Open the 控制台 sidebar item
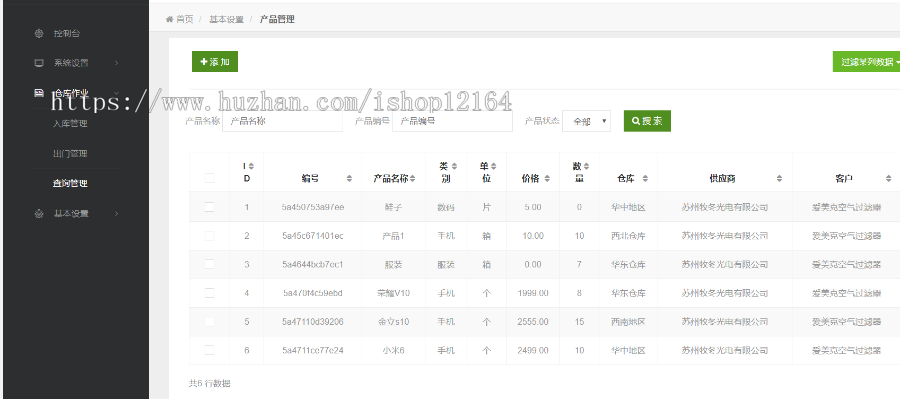 (67, 33)
